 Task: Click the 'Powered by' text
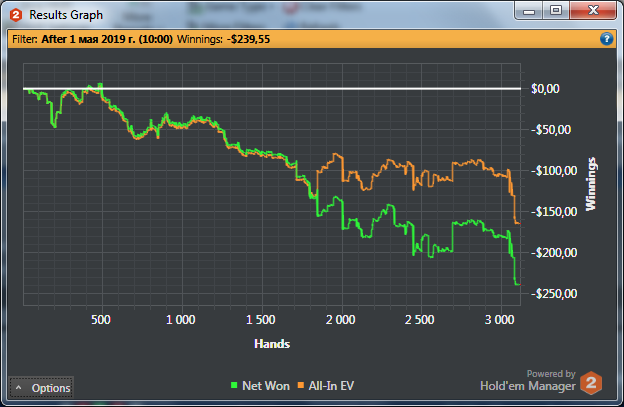click(x=551, y=374)
